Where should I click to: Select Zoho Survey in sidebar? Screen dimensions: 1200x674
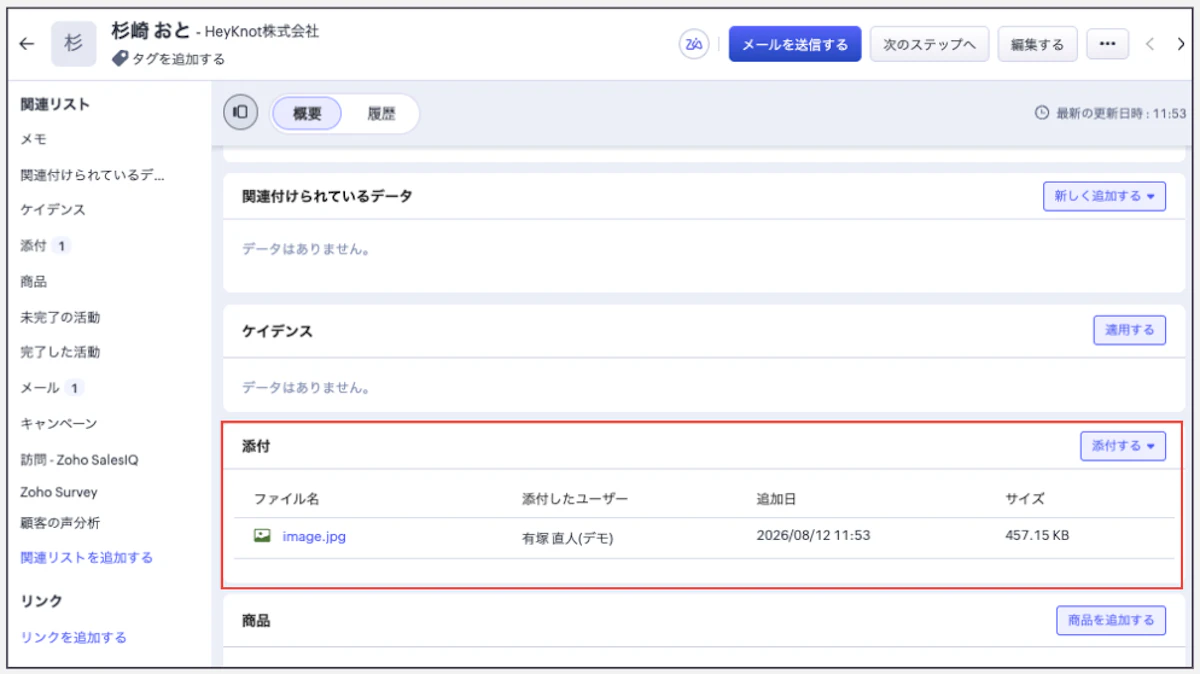(x=59, y=492)
